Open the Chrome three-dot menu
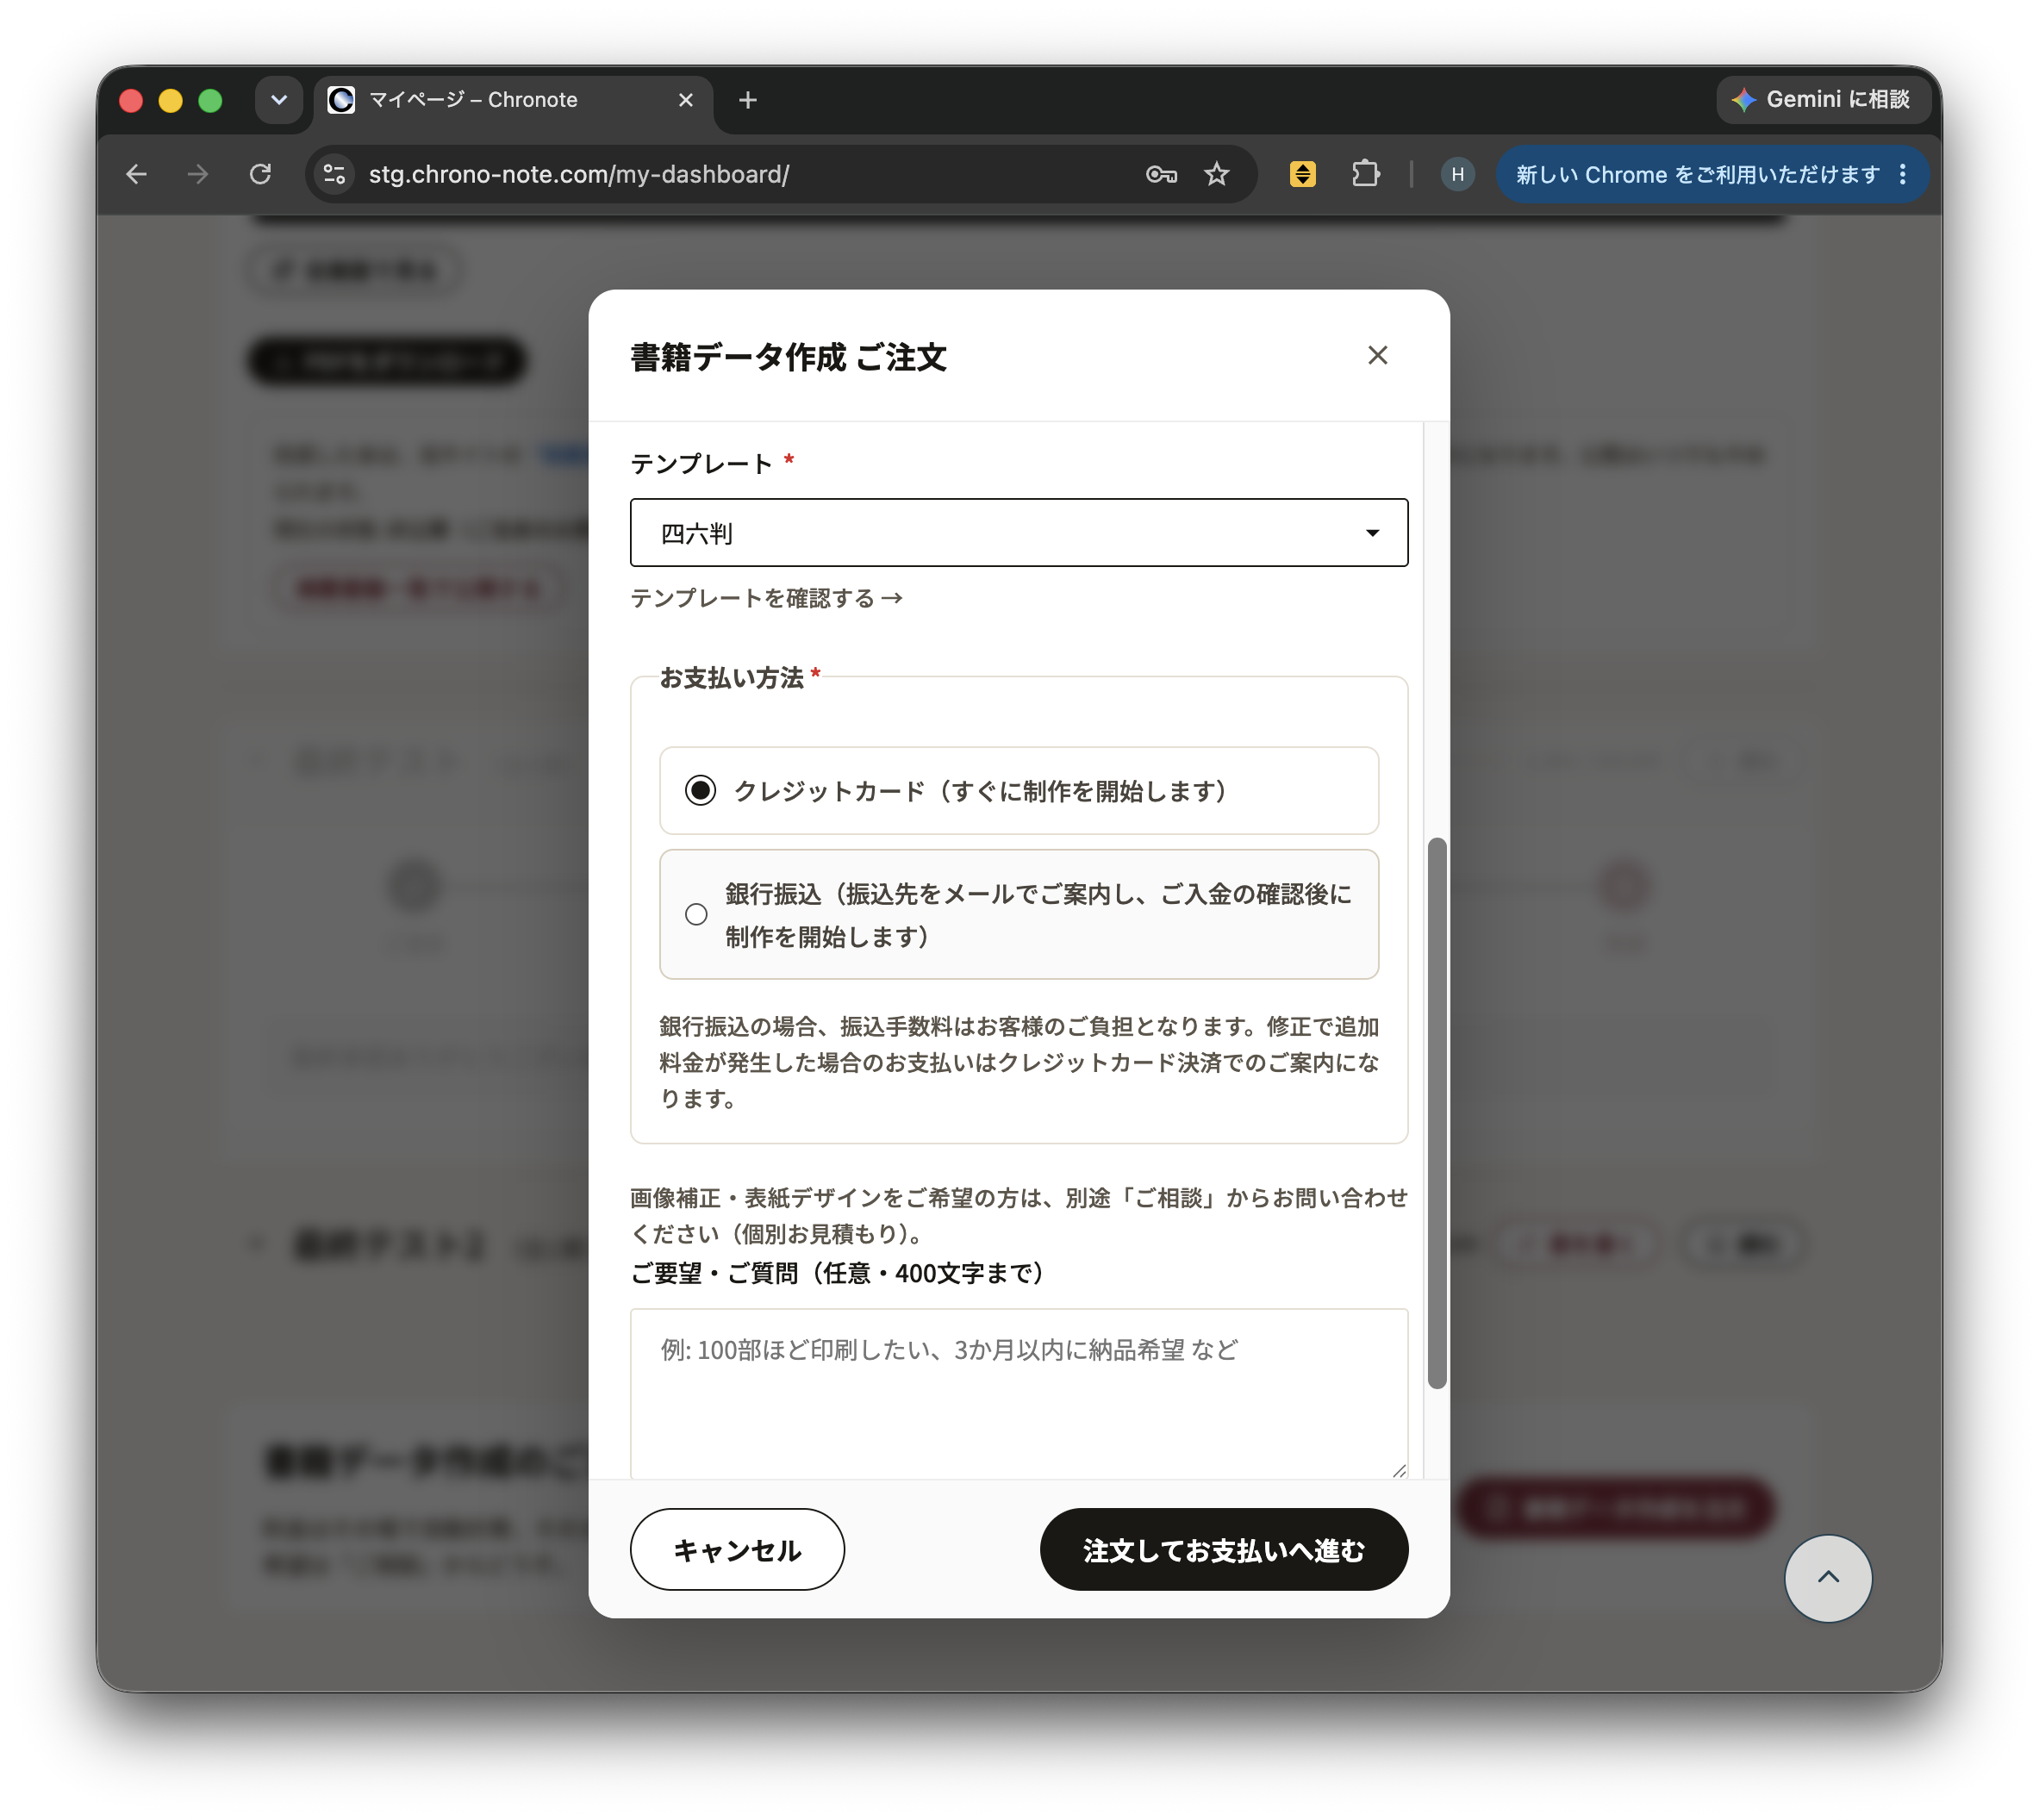The width and height of the screenshot is (2039, 1820). (x=1902, y=175)
